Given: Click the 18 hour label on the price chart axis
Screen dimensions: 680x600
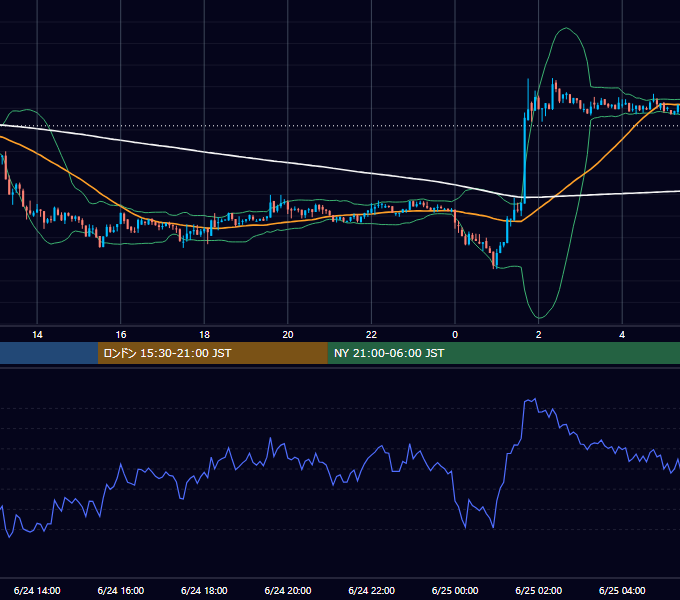Looking at the screenshot, I should [204, 335].
